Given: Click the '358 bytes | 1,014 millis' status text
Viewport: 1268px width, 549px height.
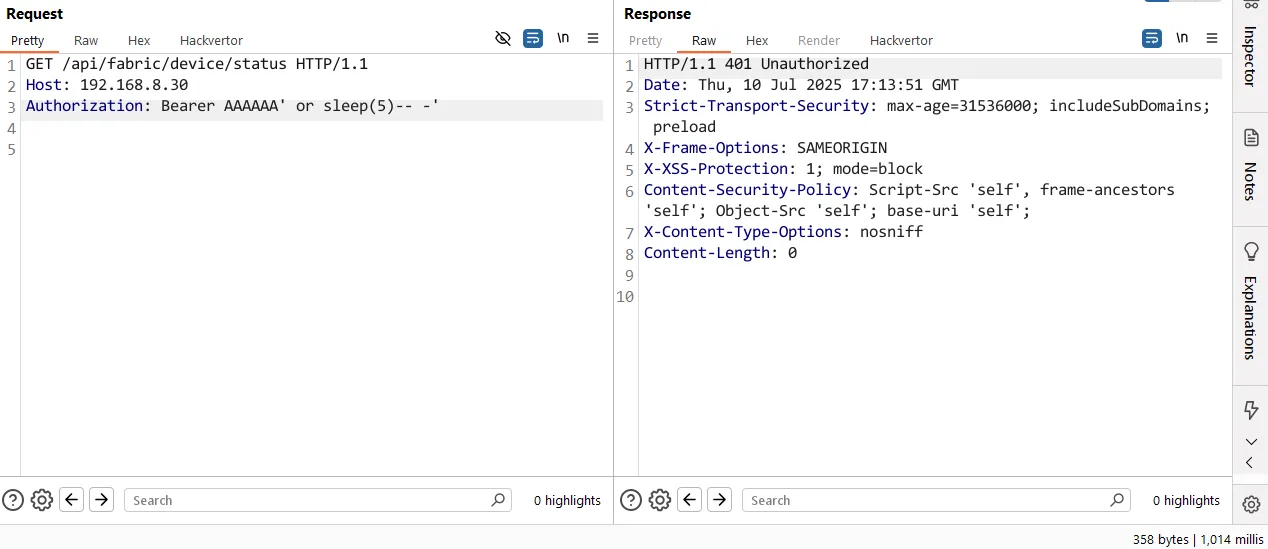Looking at the screenshot, I should 1198,539.
